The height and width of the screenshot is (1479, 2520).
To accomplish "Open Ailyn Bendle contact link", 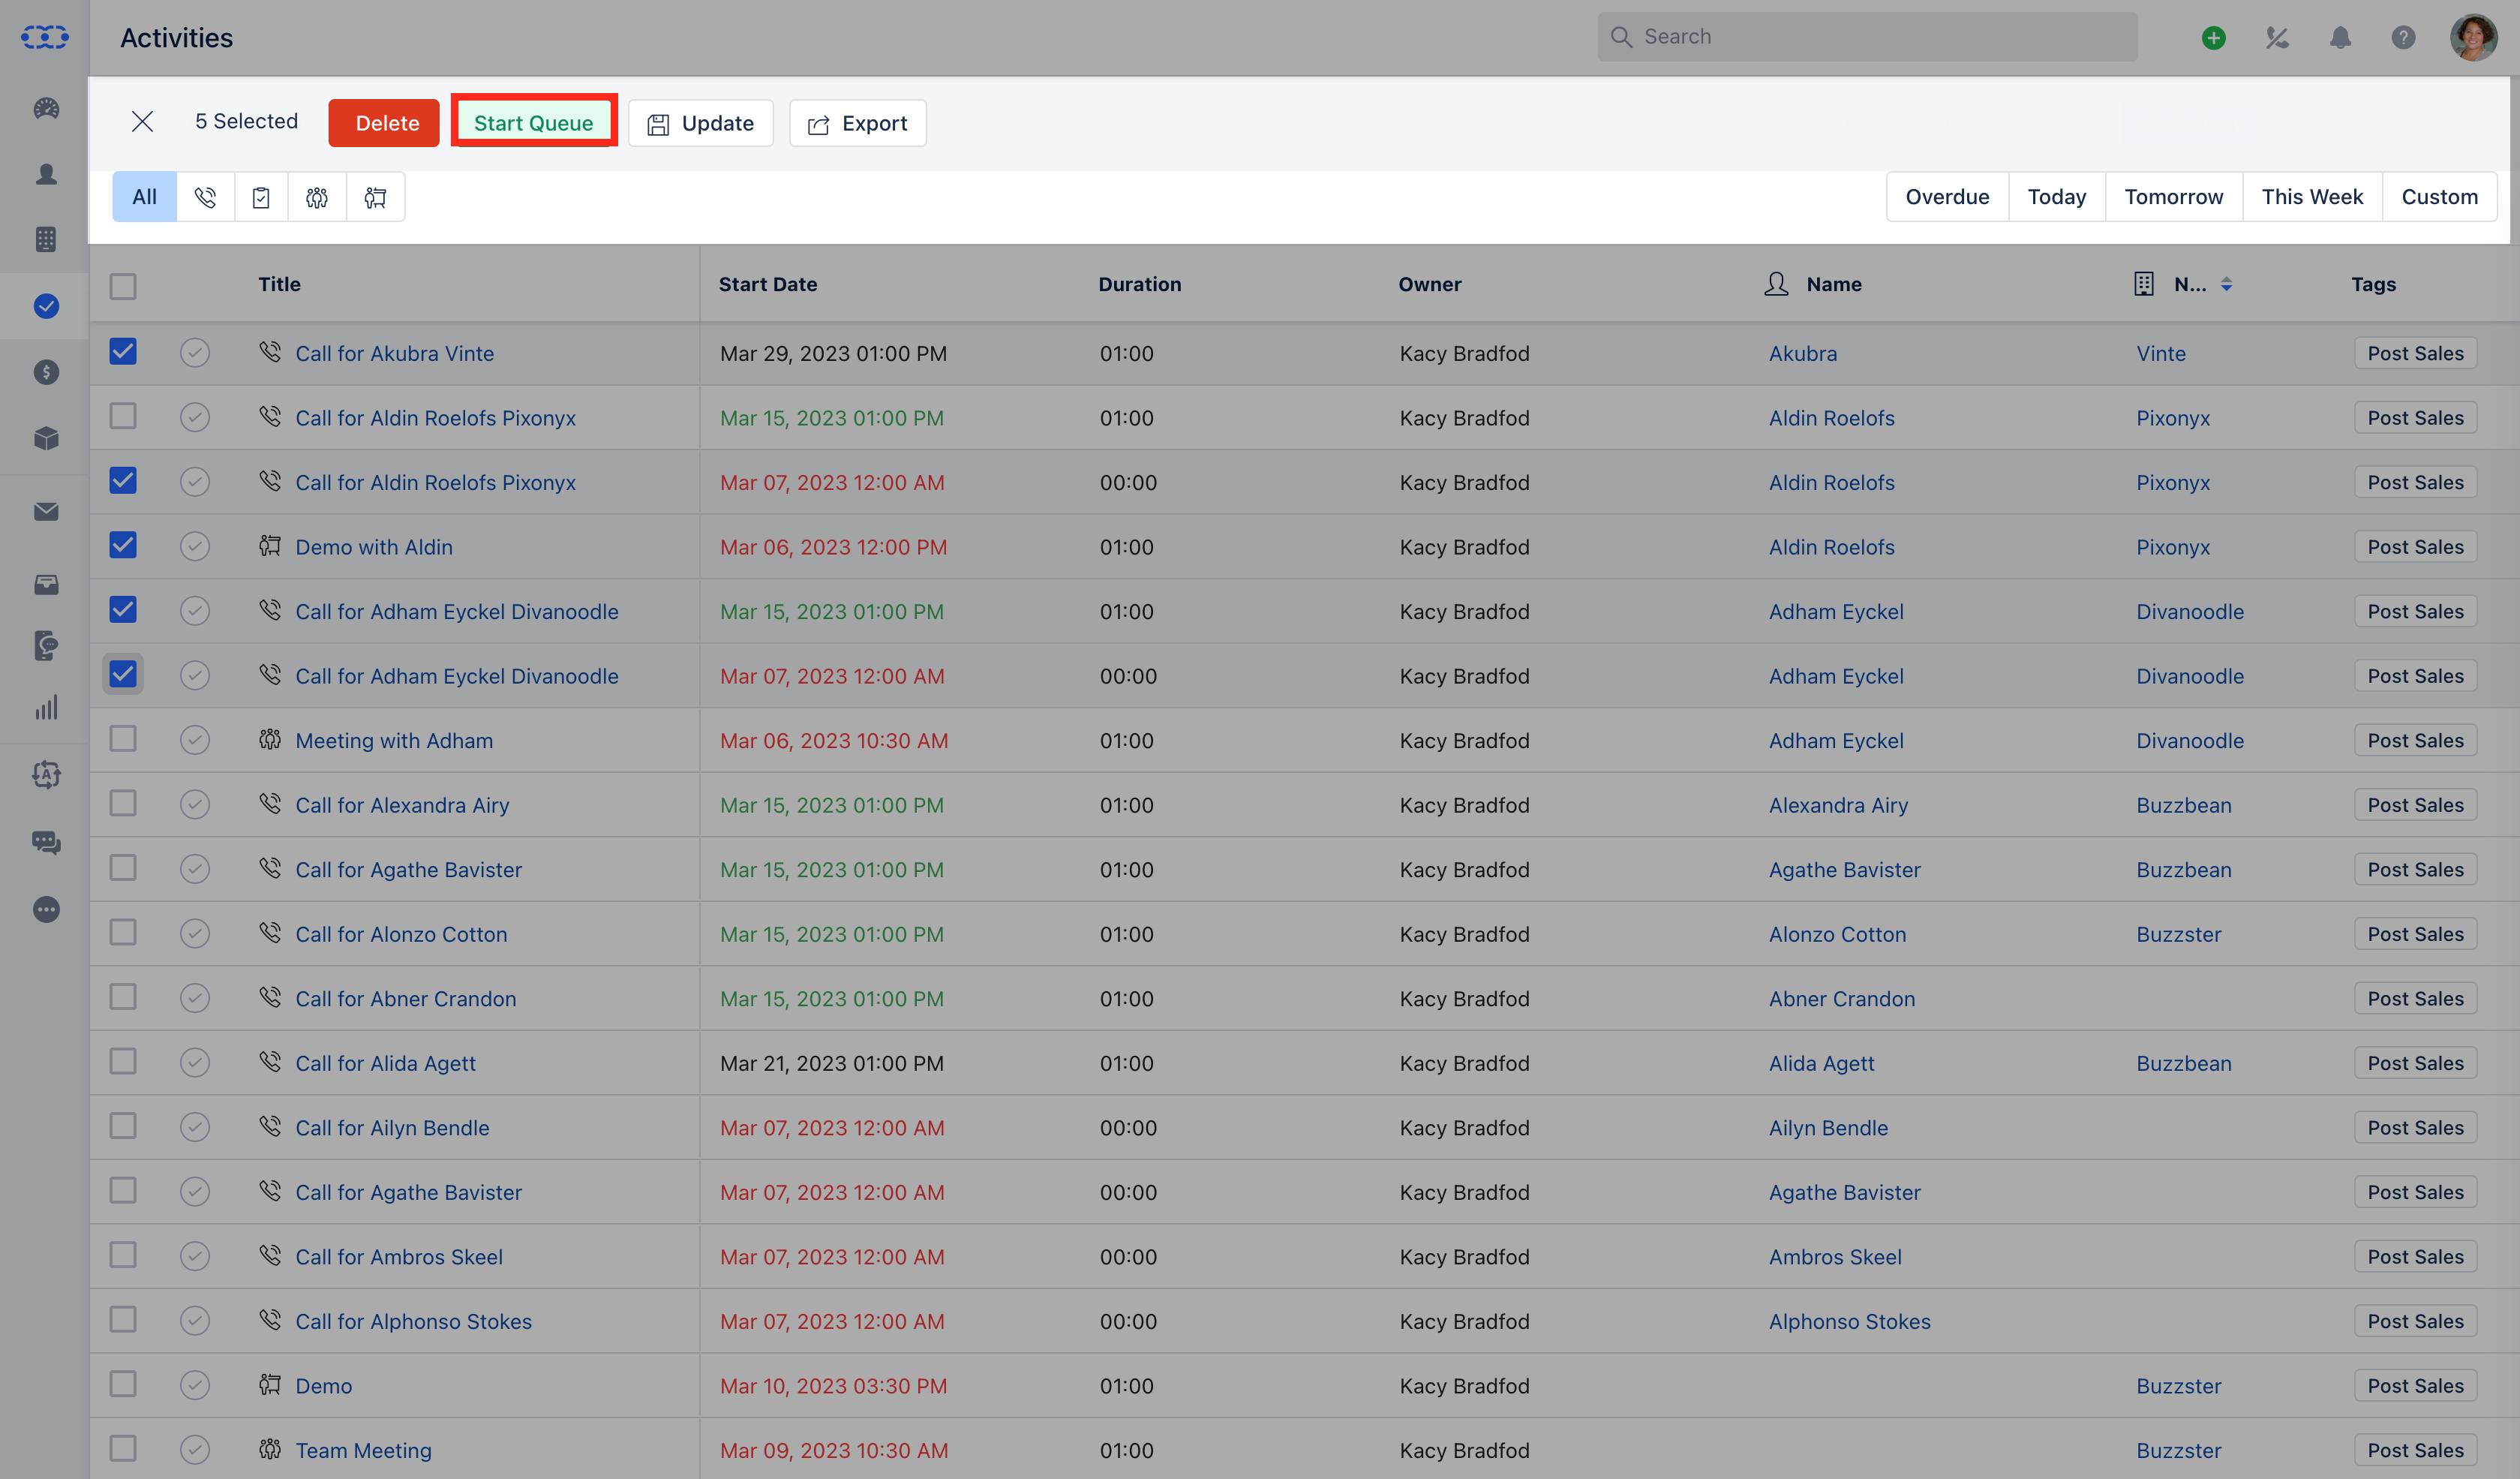I will [x=1828, y=1127].
